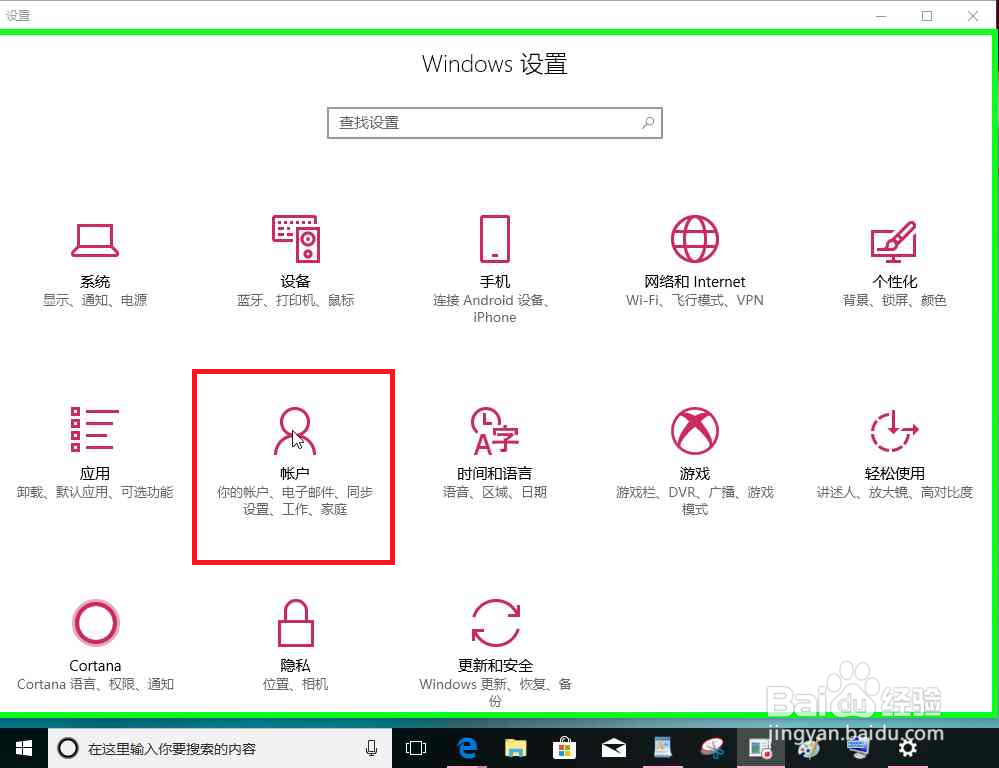
Task: Click the 显示、通知、电源 description
Action: 95,300
